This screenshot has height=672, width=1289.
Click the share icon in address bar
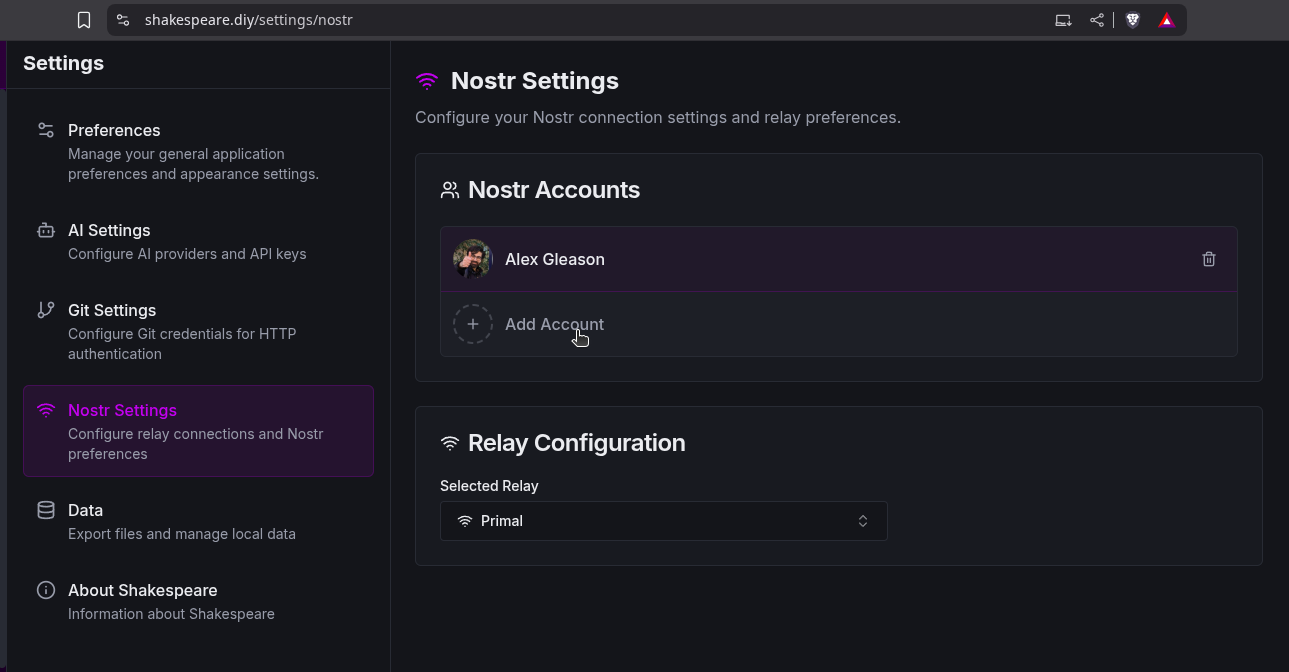(x=1097, y=20)
